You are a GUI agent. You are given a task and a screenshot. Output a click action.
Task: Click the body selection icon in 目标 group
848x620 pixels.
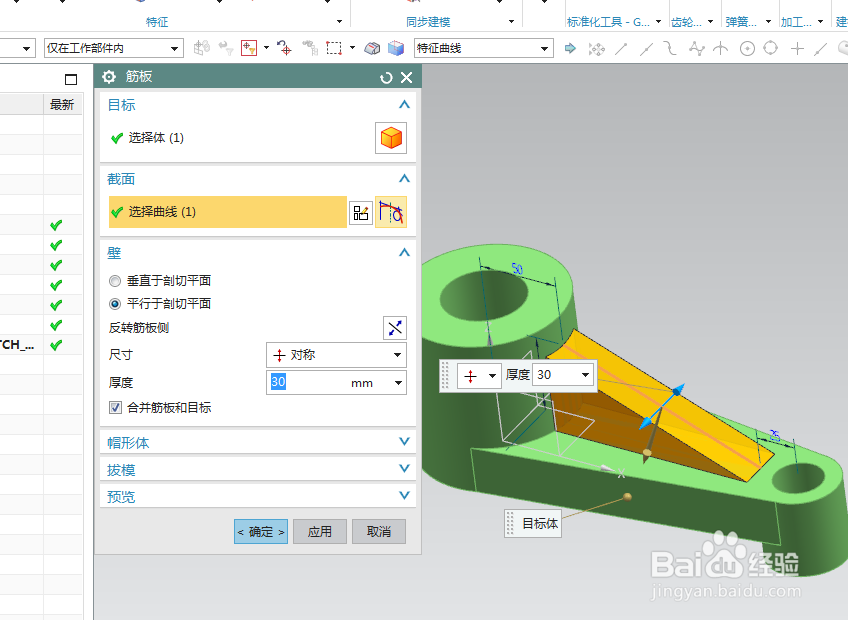pos(391,137)
